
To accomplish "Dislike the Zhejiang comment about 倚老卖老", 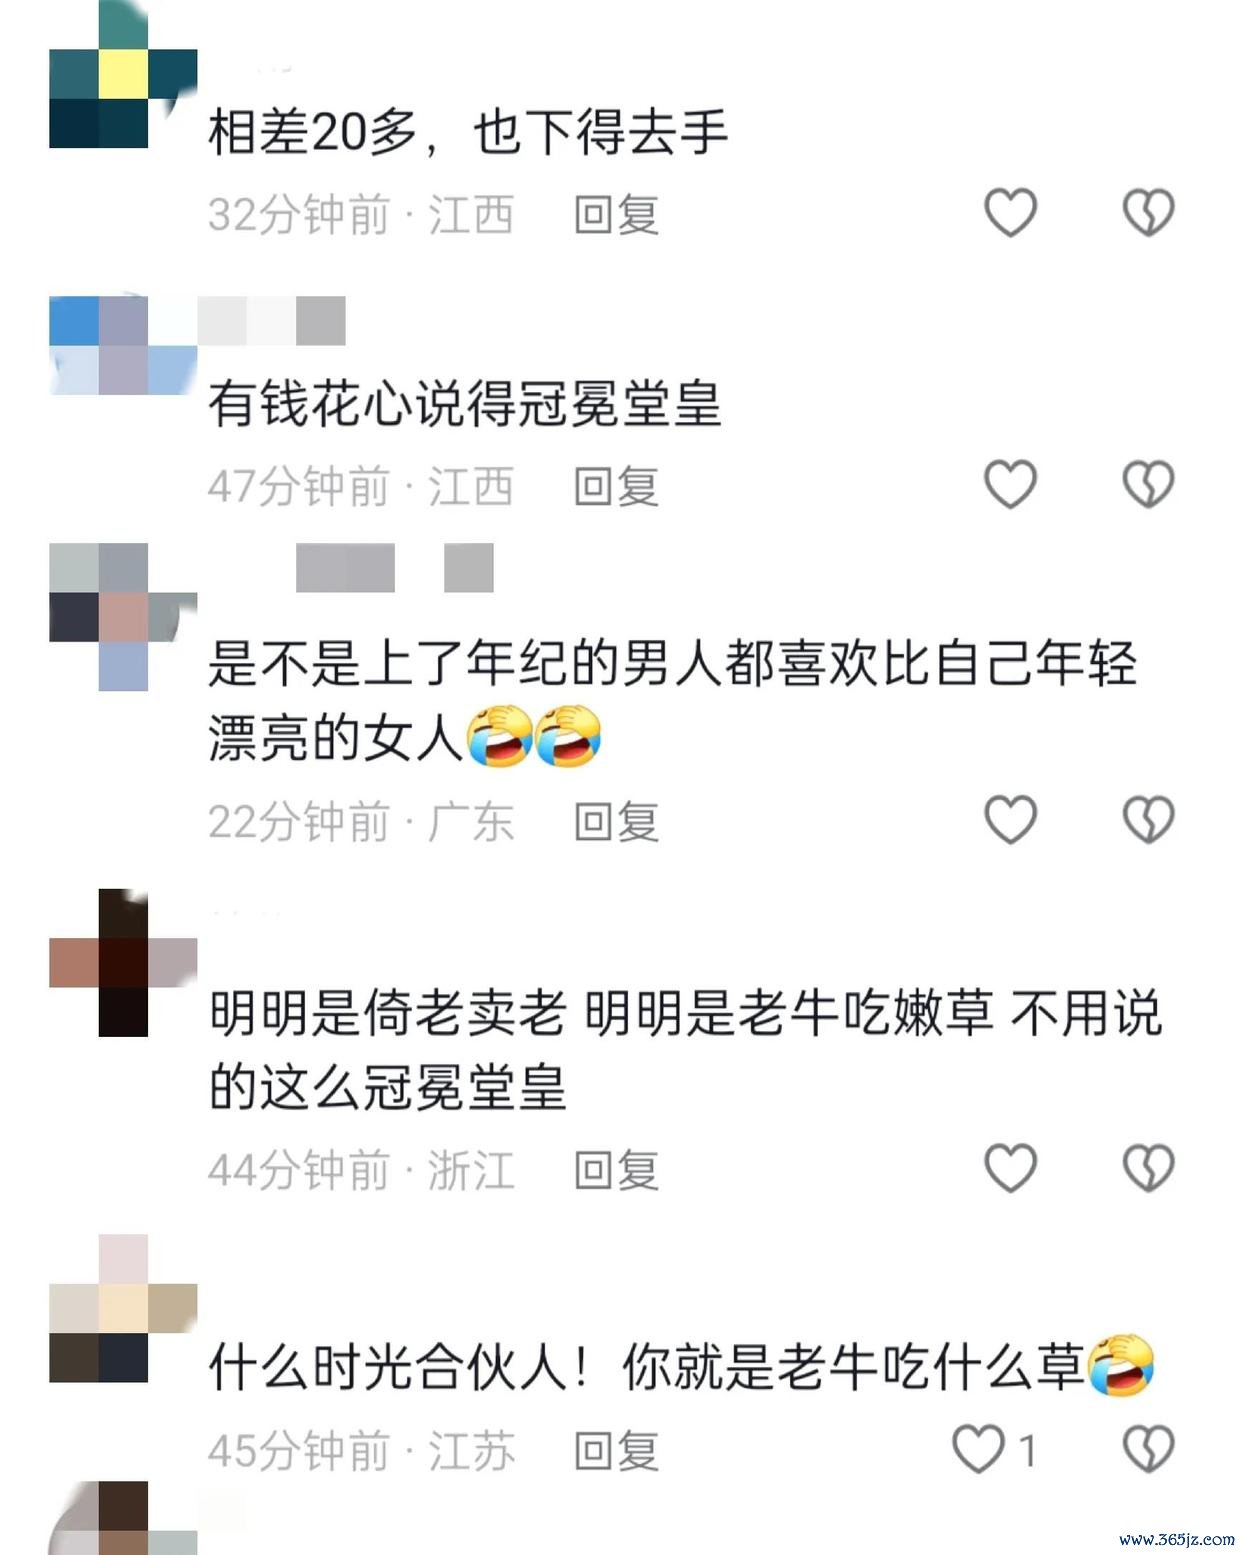I will click(1148, 1167).
